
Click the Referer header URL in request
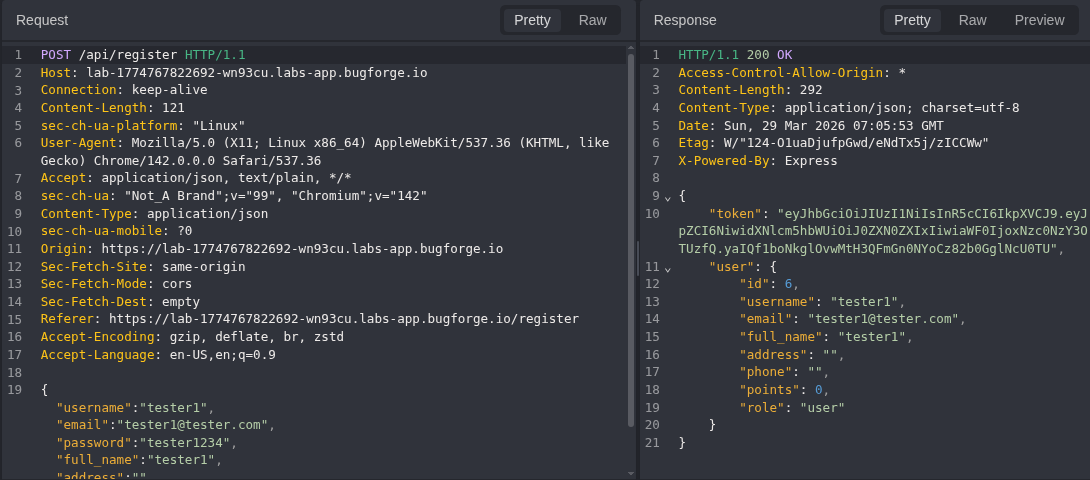[343, 319]
